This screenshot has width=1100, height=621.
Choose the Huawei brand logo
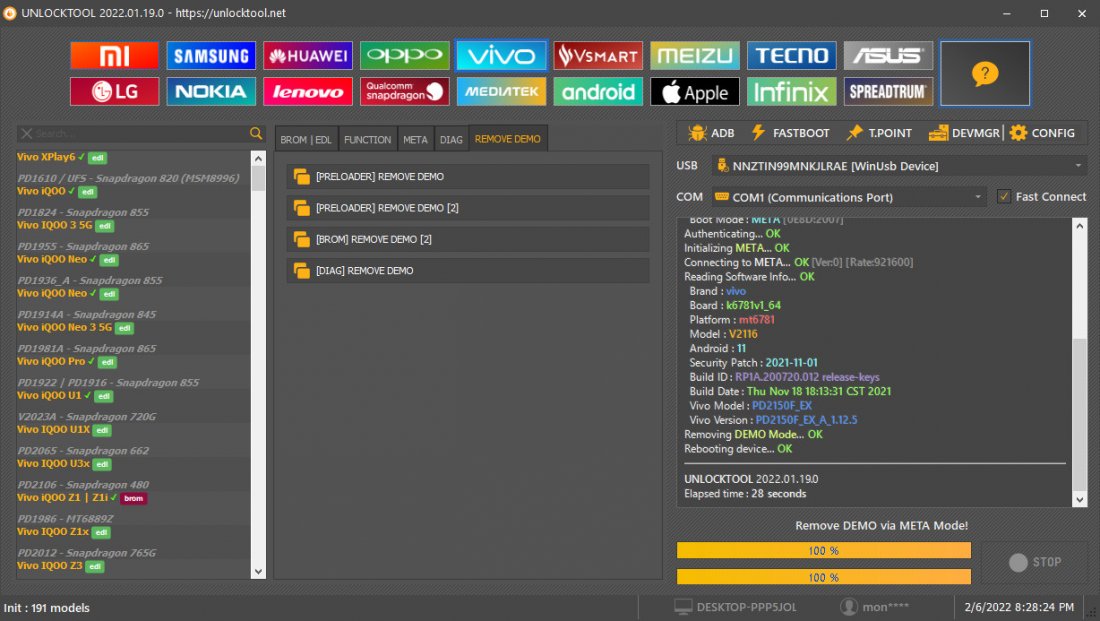click(308, 55)
